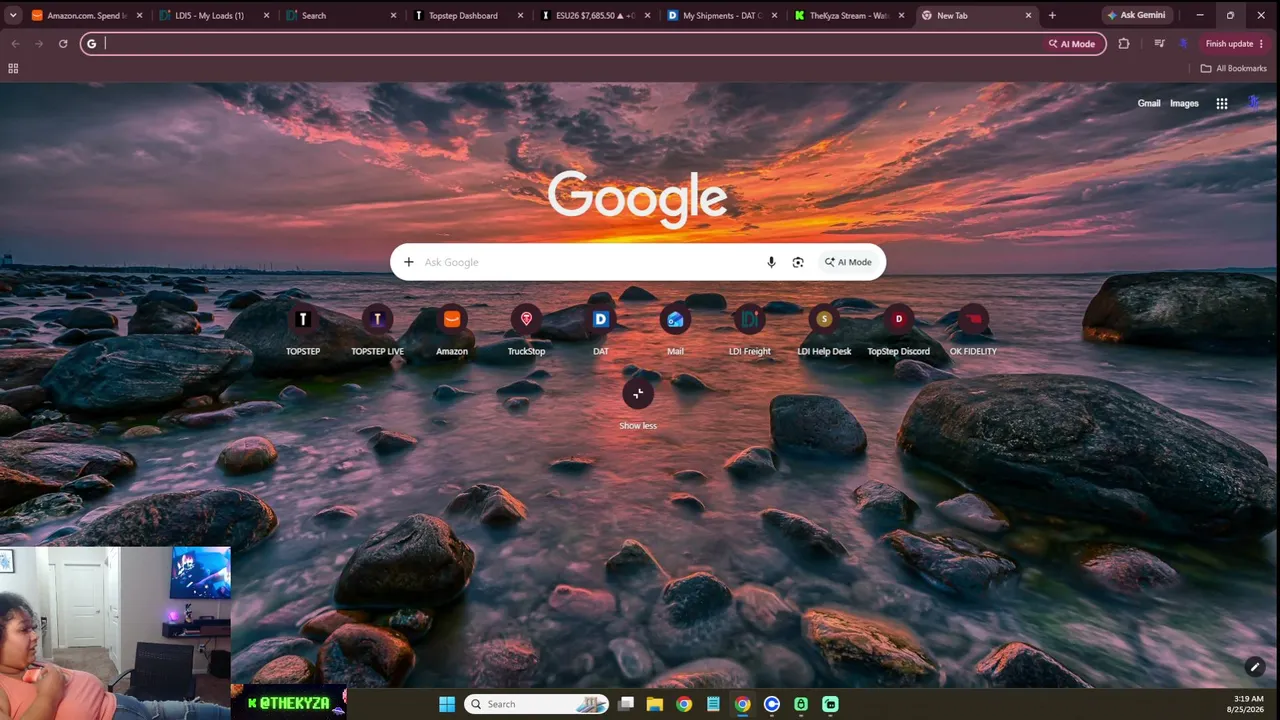Screen dimensions: 1280x720
Task: Click the plus icon in the search box
Action: coord(408,262)
